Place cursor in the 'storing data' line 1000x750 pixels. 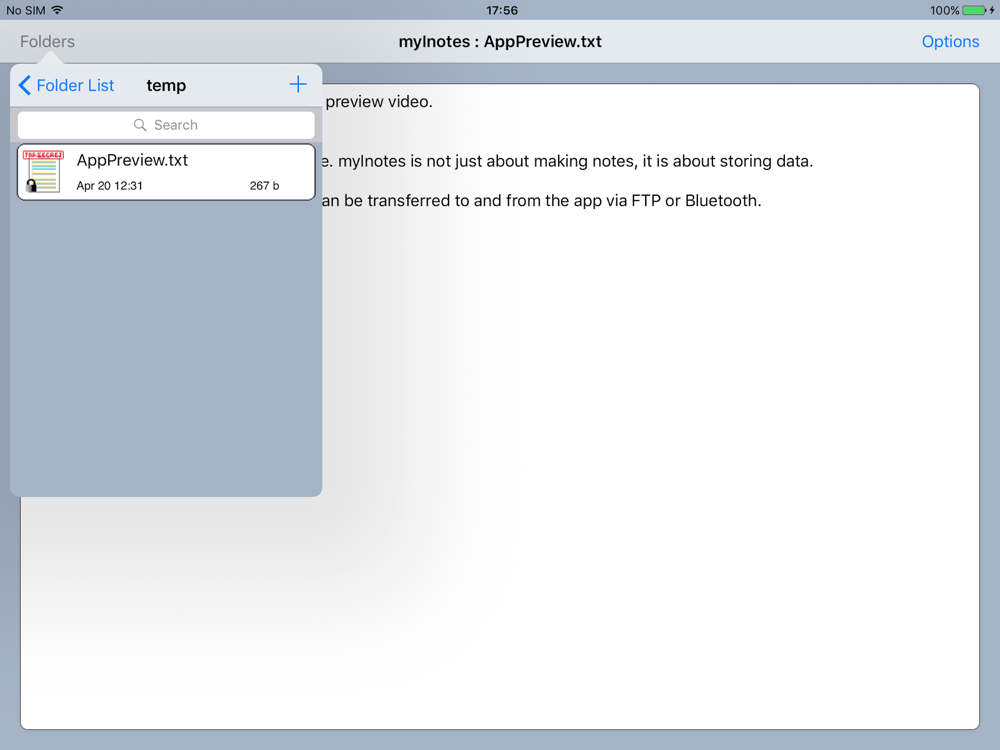(570, 162)
